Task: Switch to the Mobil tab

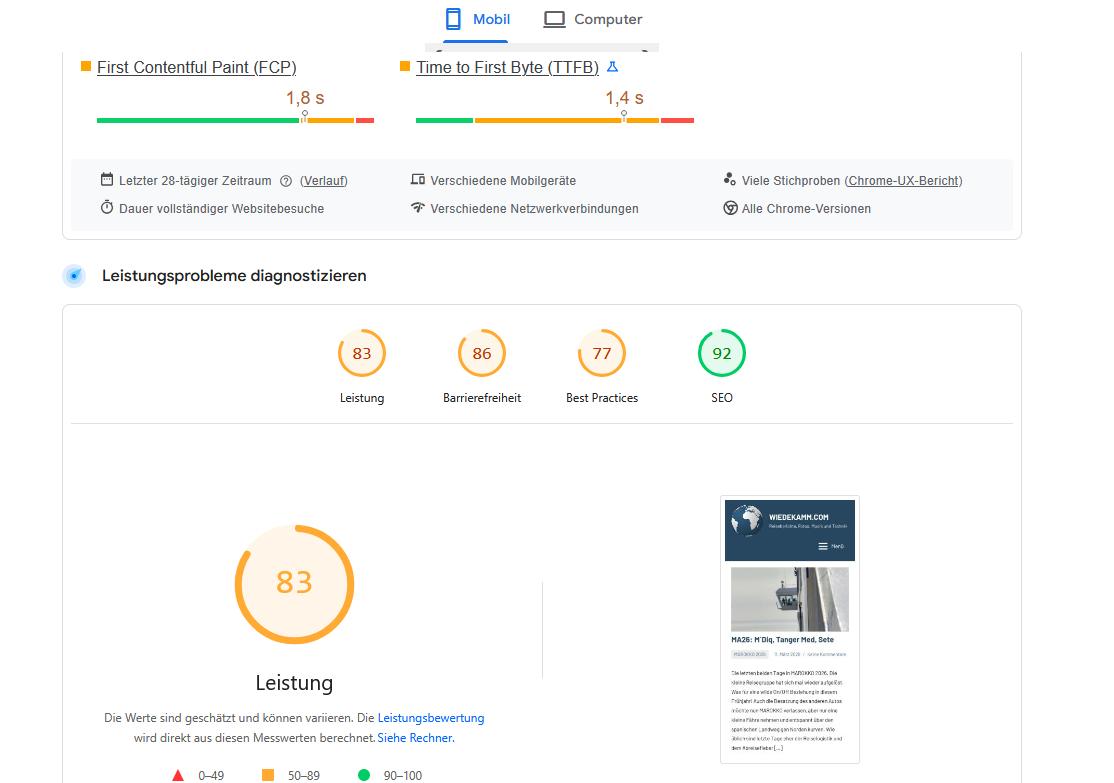Action: (477, 19)
